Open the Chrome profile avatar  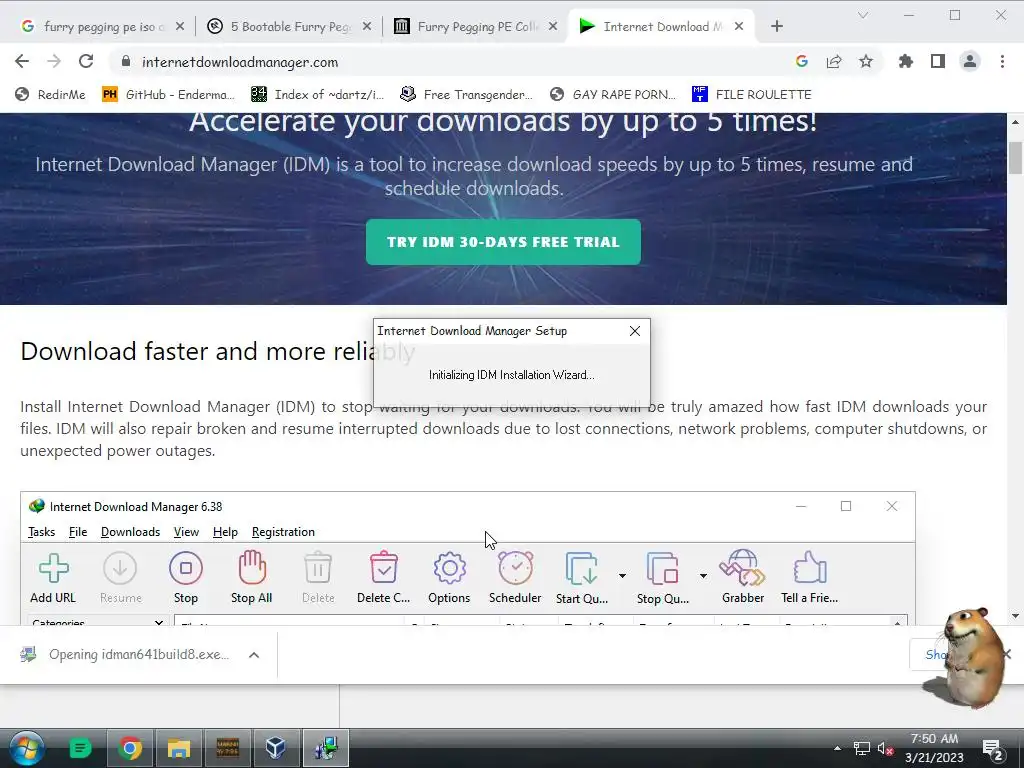pyautogui.click(x=970, y=61)
